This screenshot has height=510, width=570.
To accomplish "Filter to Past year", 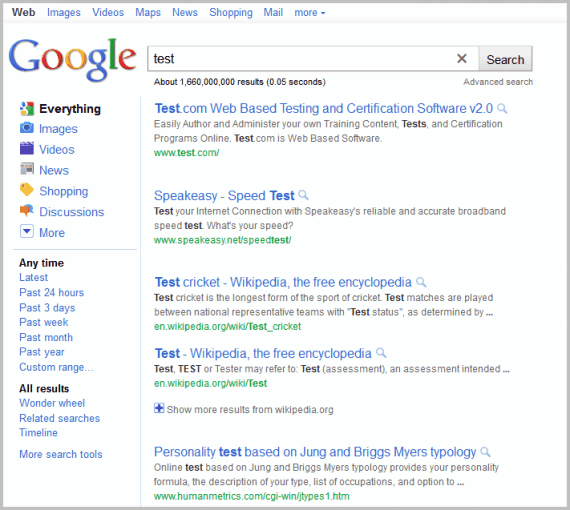I will tap(42, 352).
